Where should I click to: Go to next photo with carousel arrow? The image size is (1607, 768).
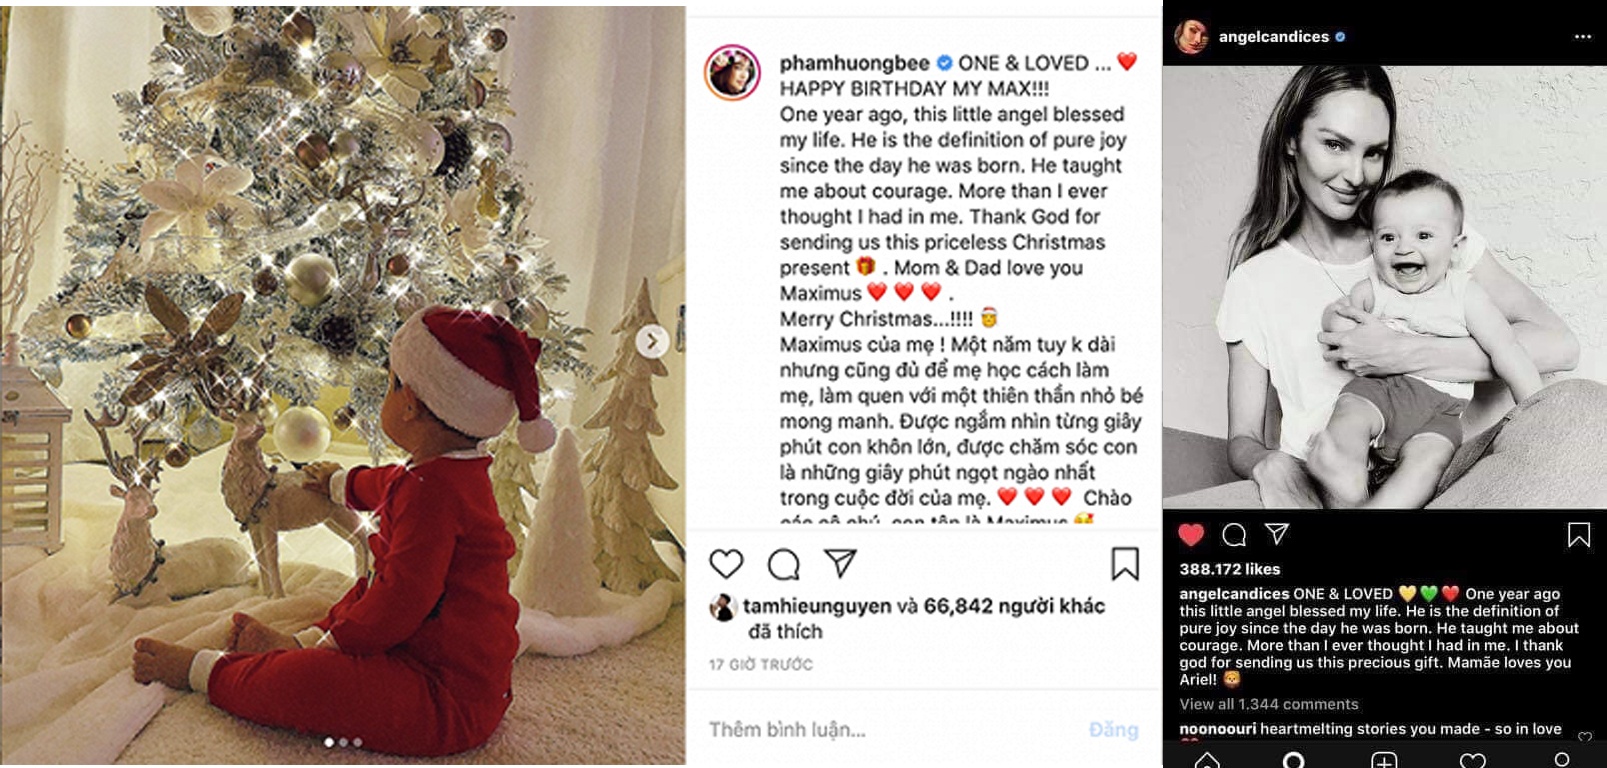(652, 342)
